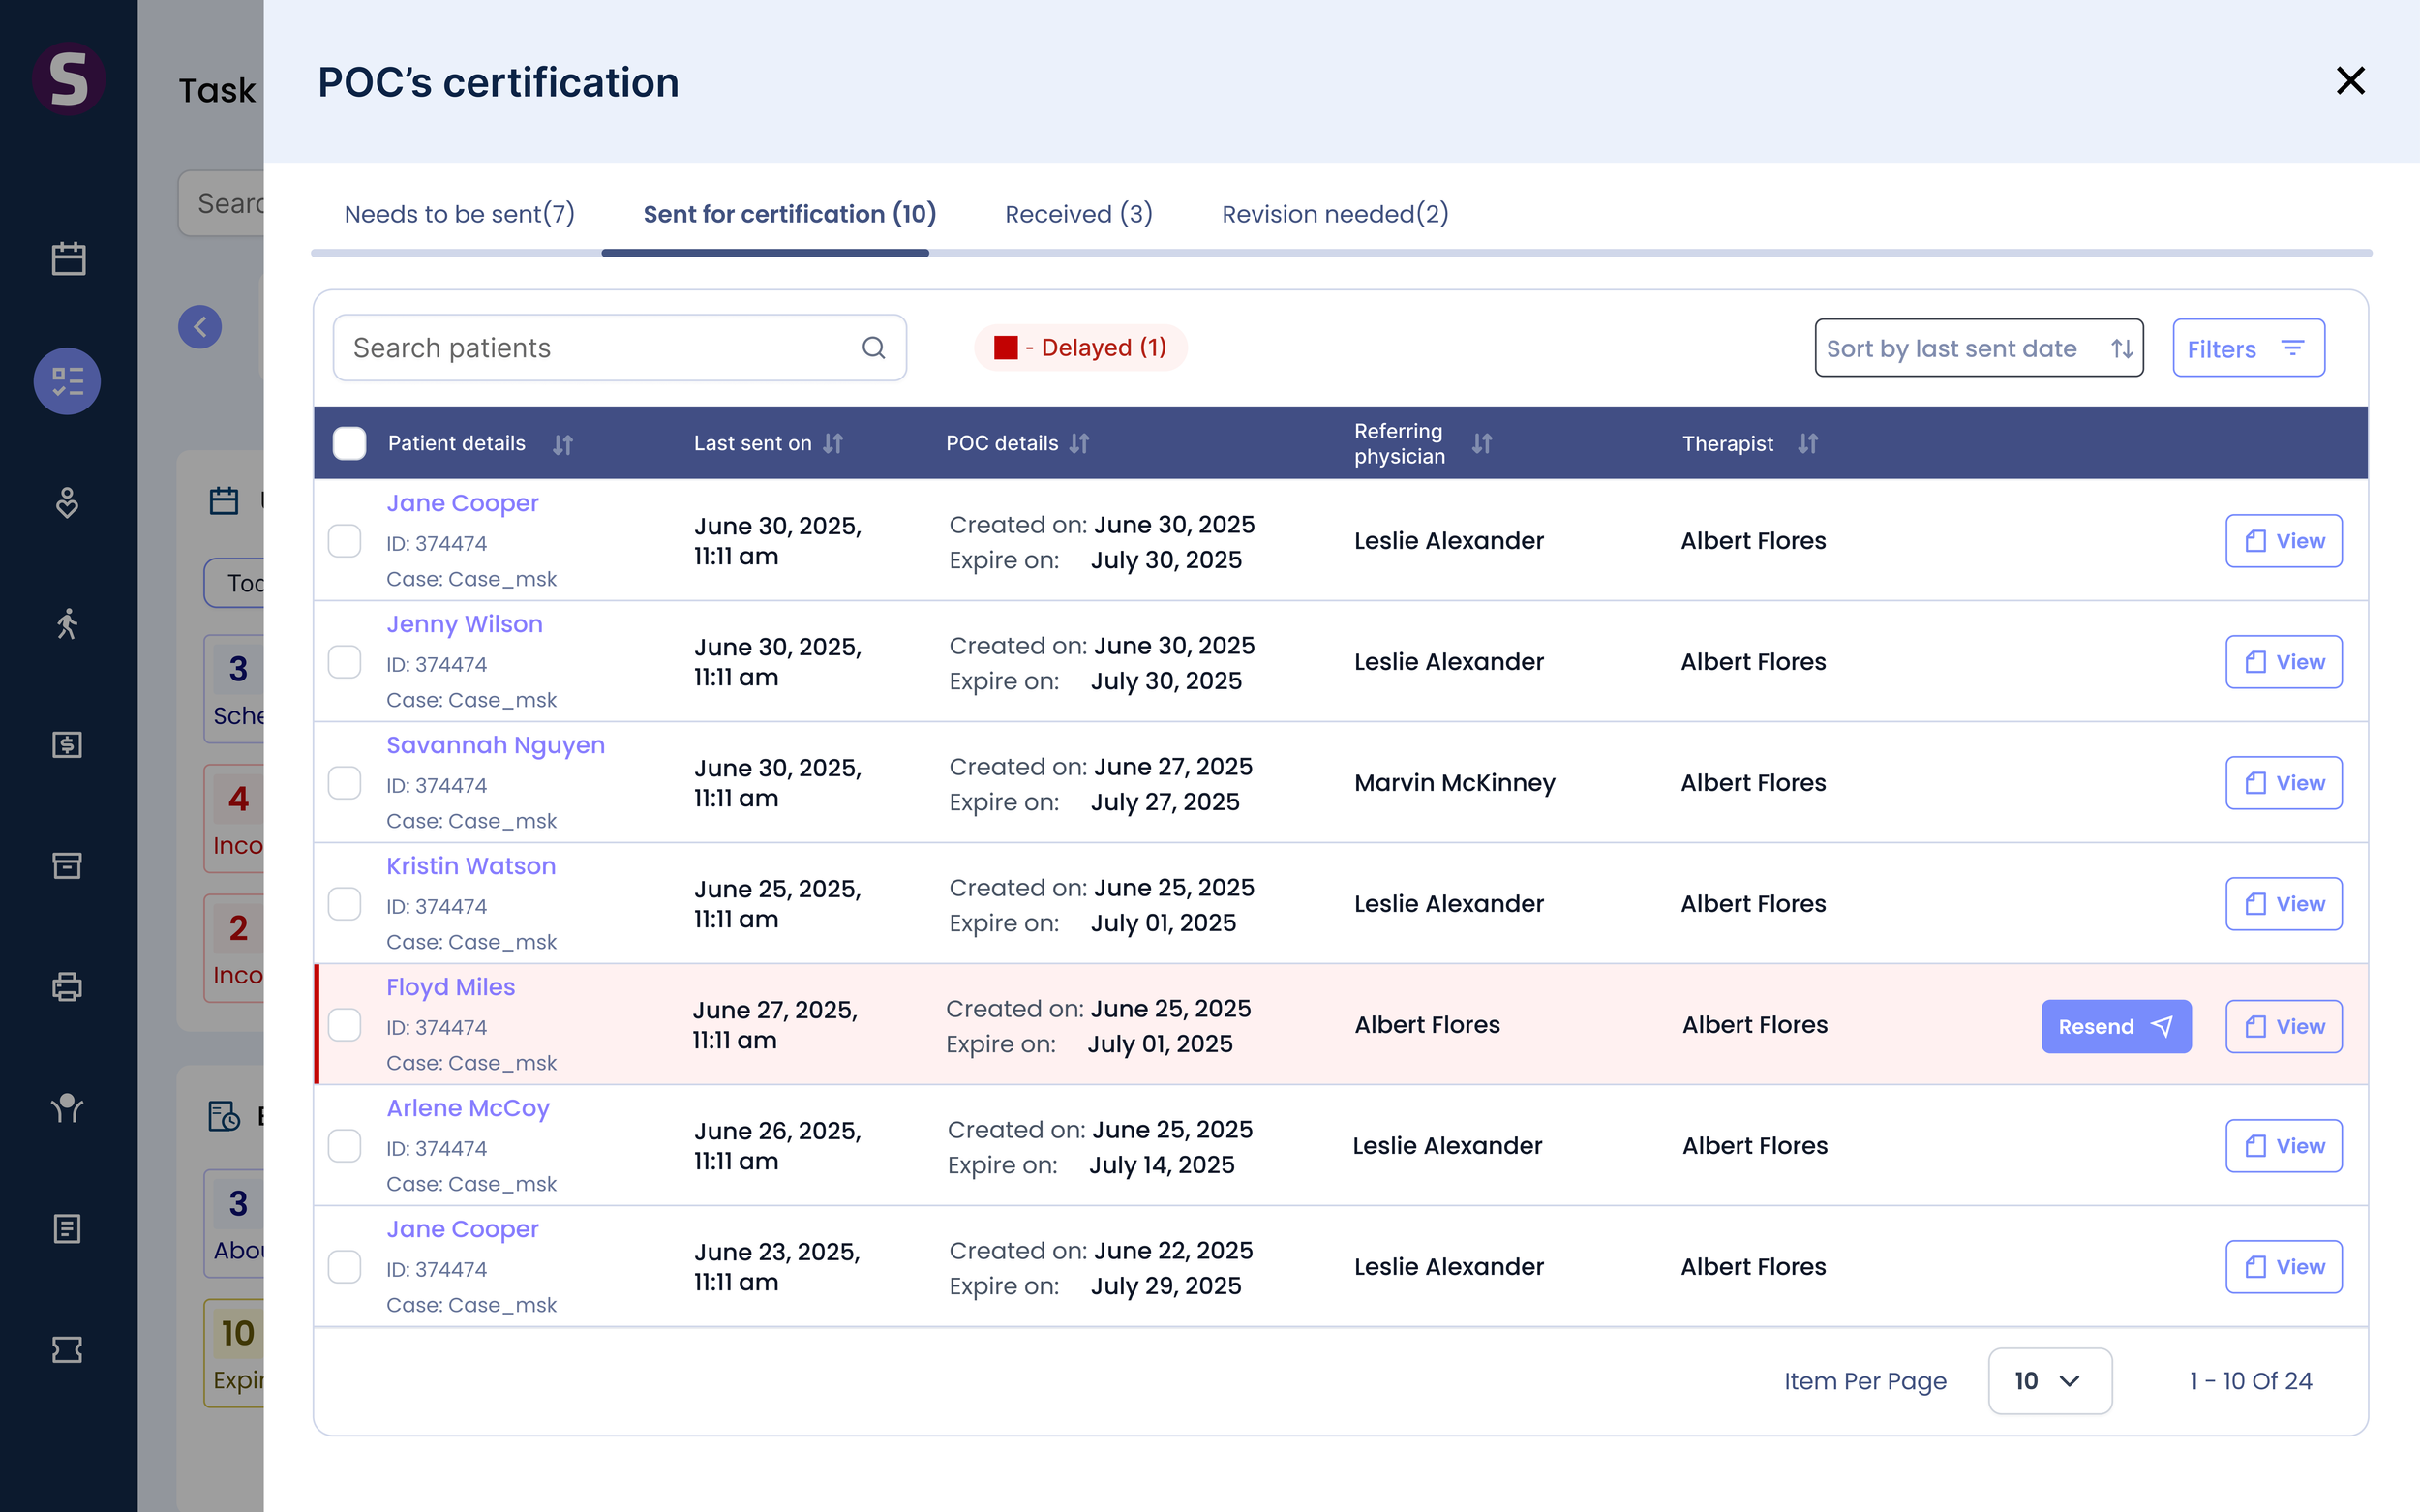Toggle the select-all checkbox in table header
The image size is (2420, 1512).
pos(349,443)
